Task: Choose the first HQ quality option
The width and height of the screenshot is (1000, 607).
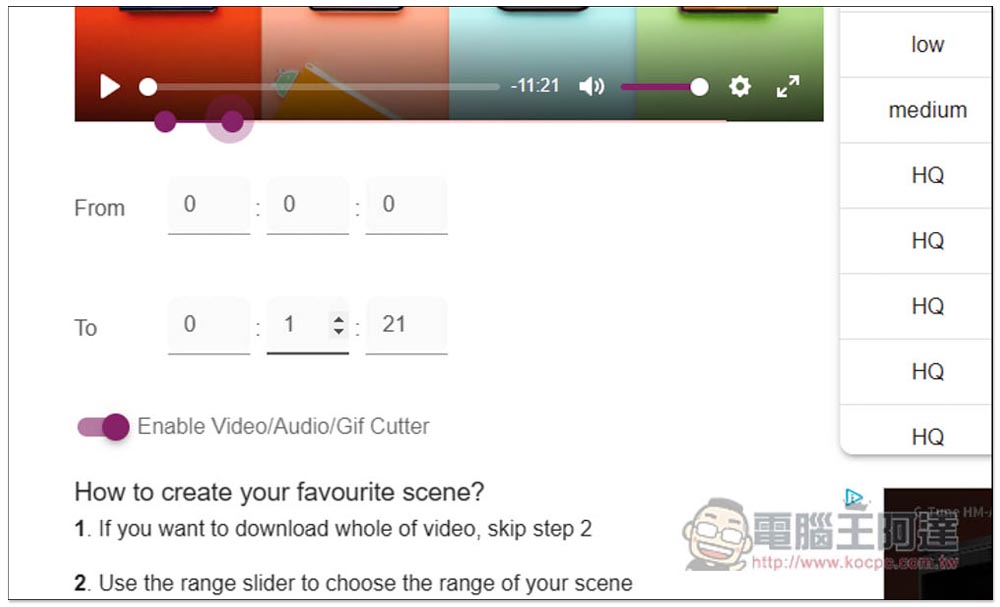Action: (x=927, y=175)
